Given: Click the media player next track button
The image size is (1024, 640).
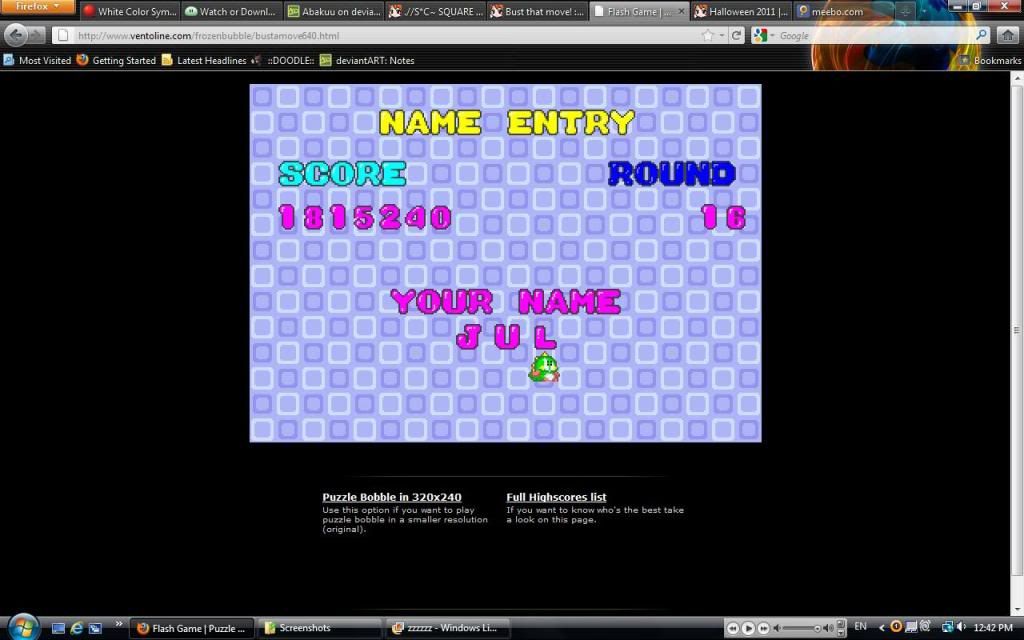Looking at the screenshot, I should (763, 628).
